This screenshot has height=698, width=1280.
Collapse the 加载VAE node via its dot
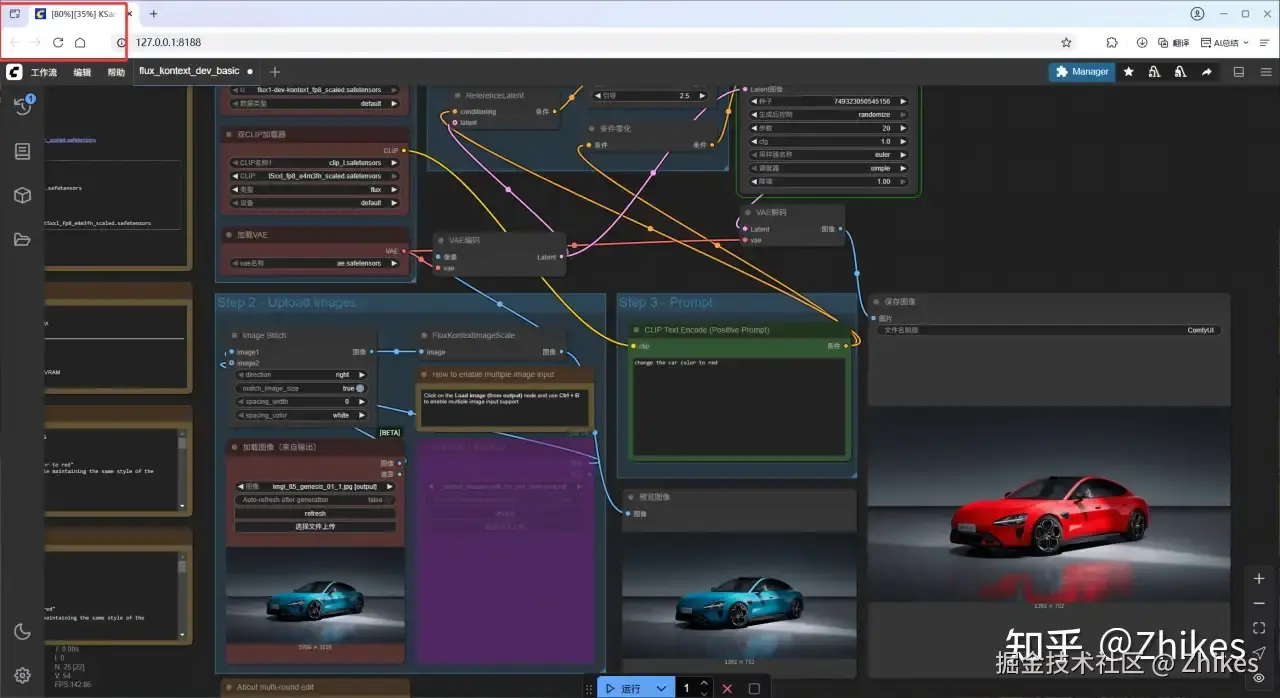click(228, 235)
